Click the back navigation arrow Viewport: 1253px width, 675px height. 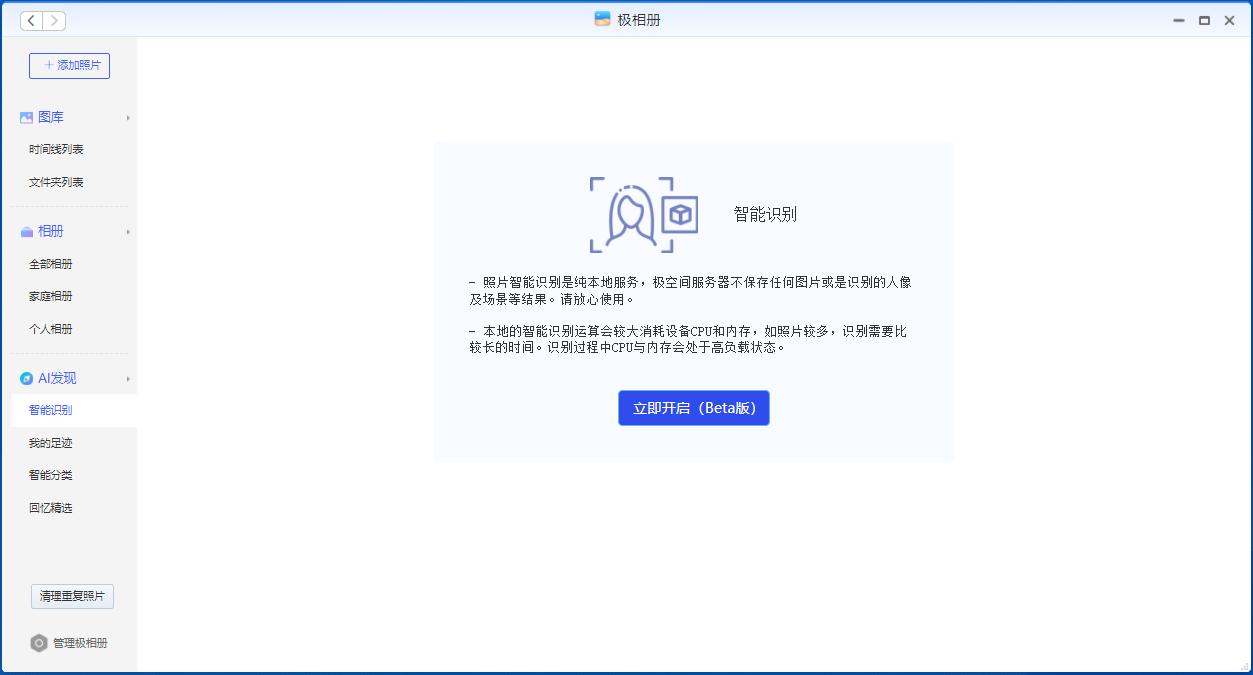click(29, 20)
